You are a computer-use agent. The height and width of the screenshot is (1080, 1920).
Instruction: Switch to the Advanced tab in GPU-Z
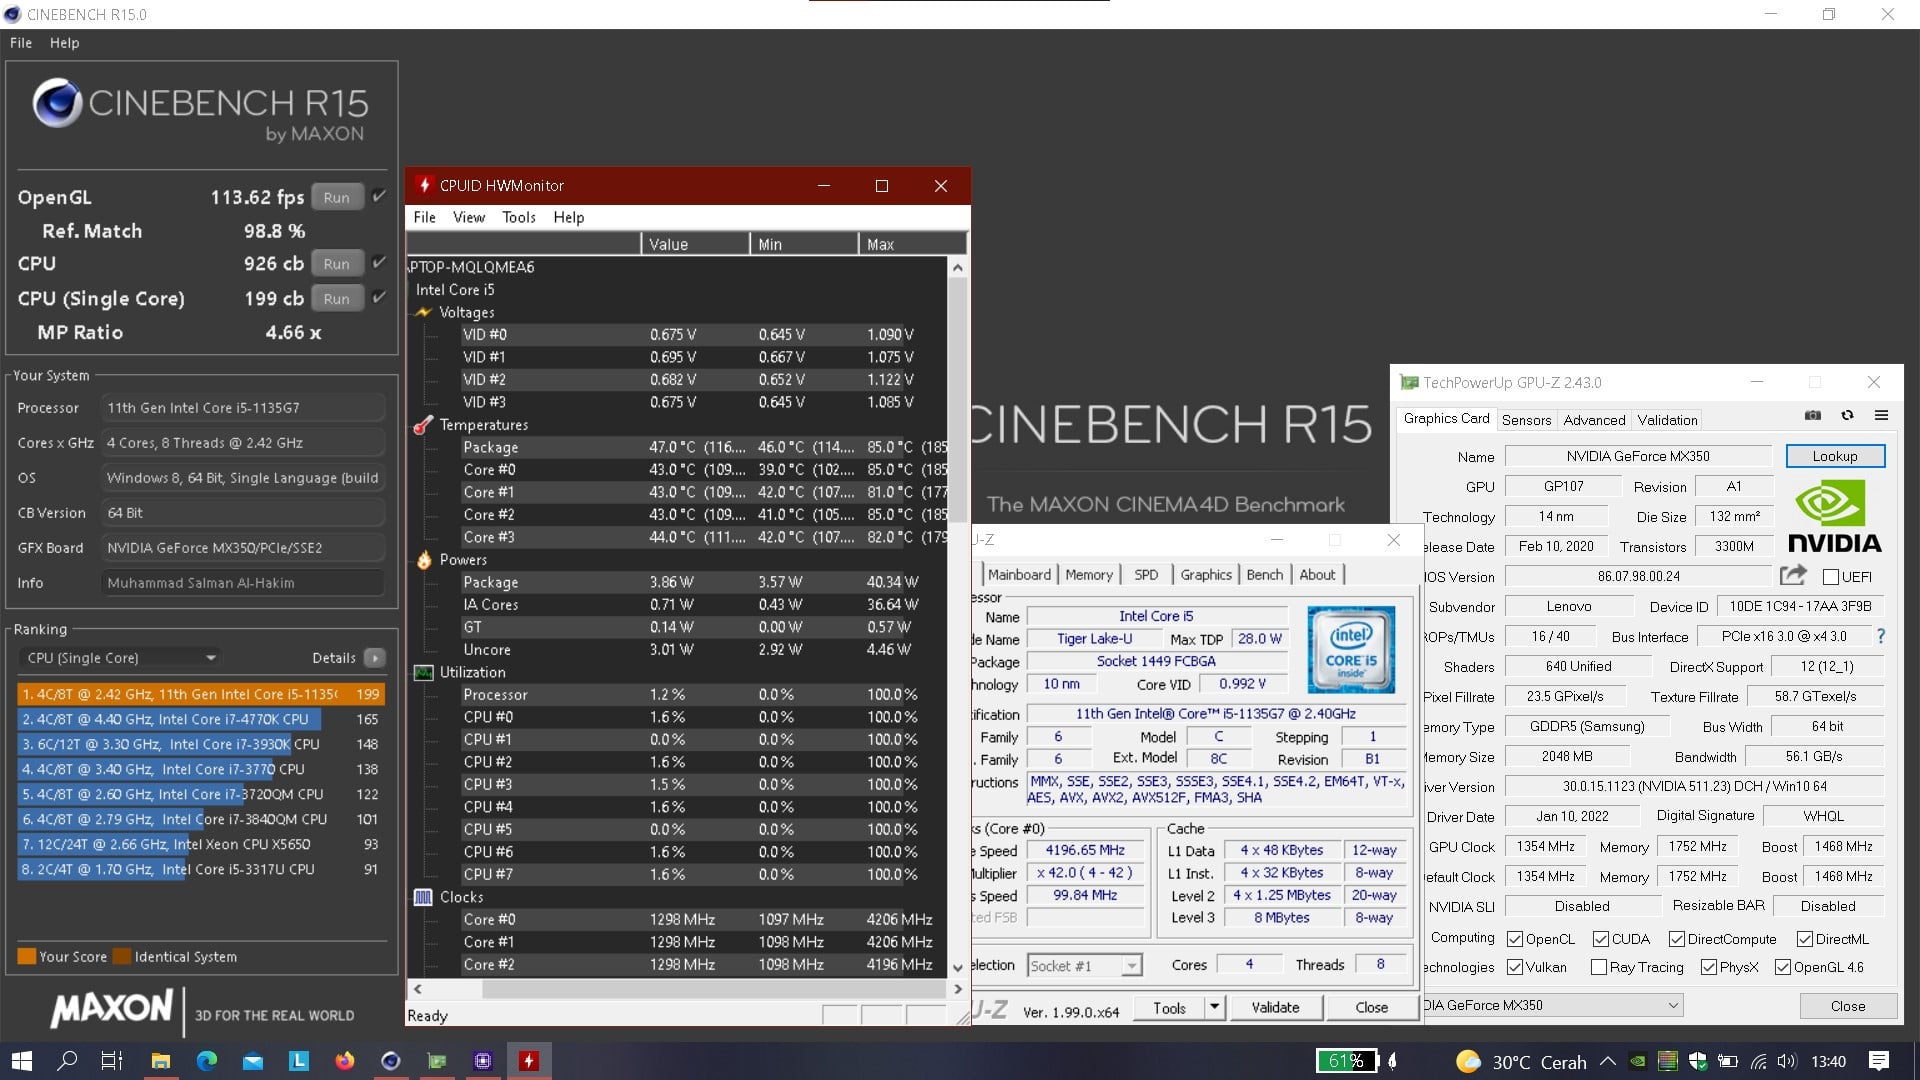1594,420
